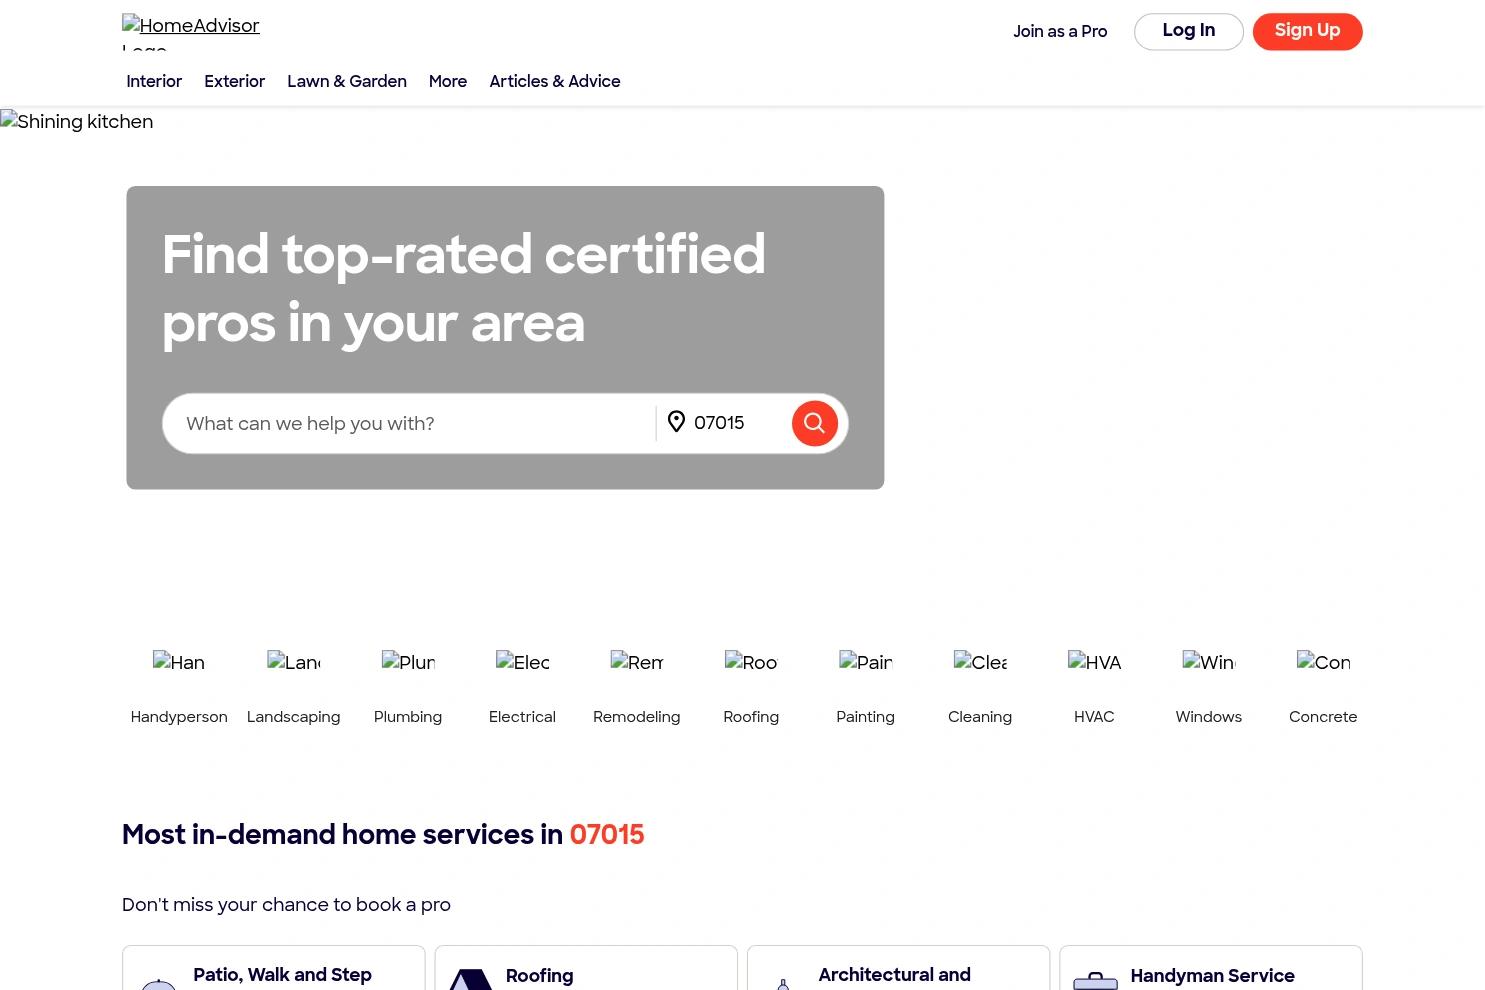Click the Plumbing label
This screenshot has height=990, width=1485.
(x=408, y=717)
